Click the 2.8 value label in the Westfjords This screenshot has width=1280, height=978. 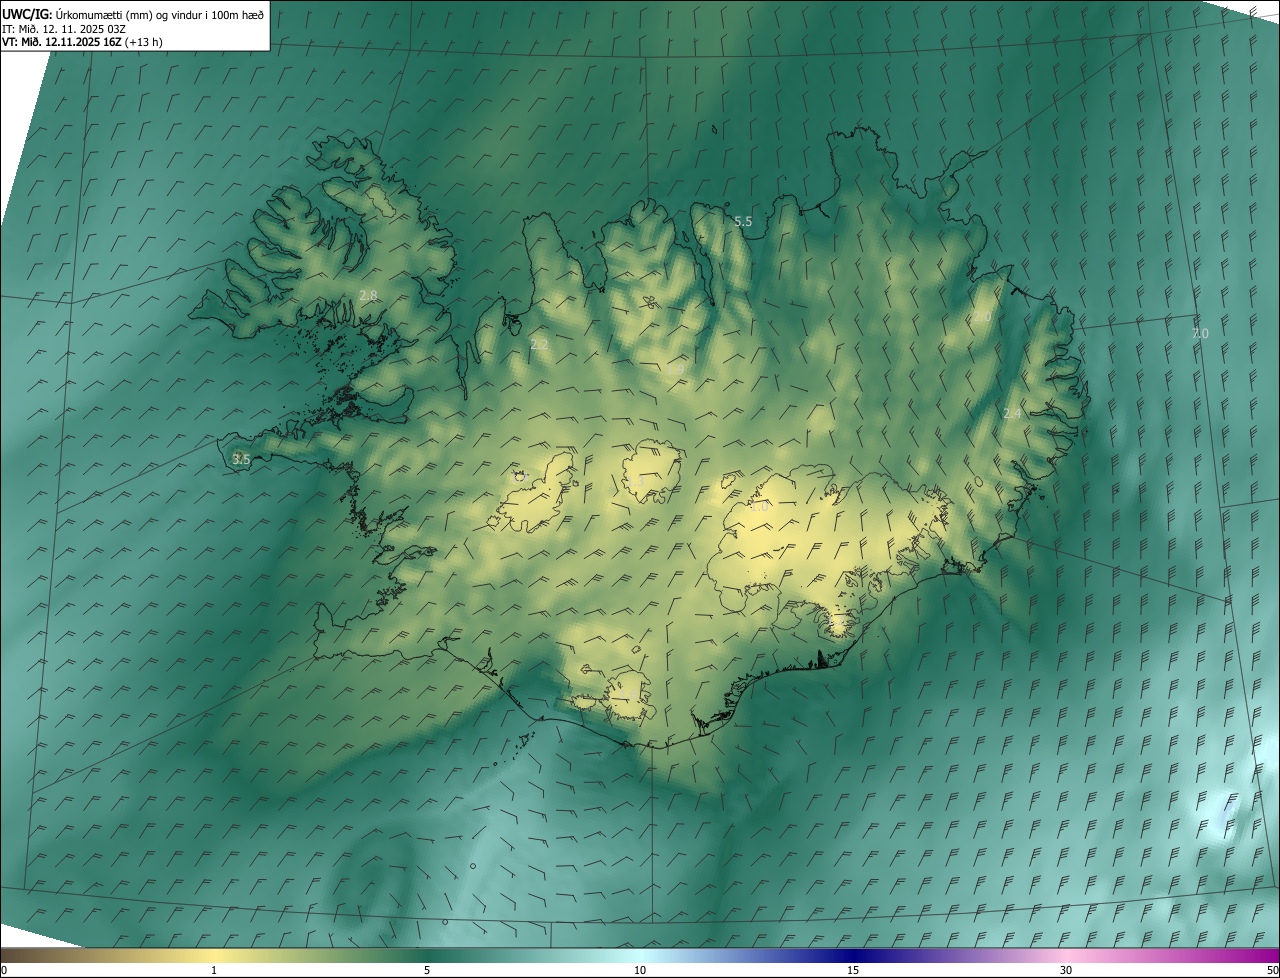coord(368,295)
